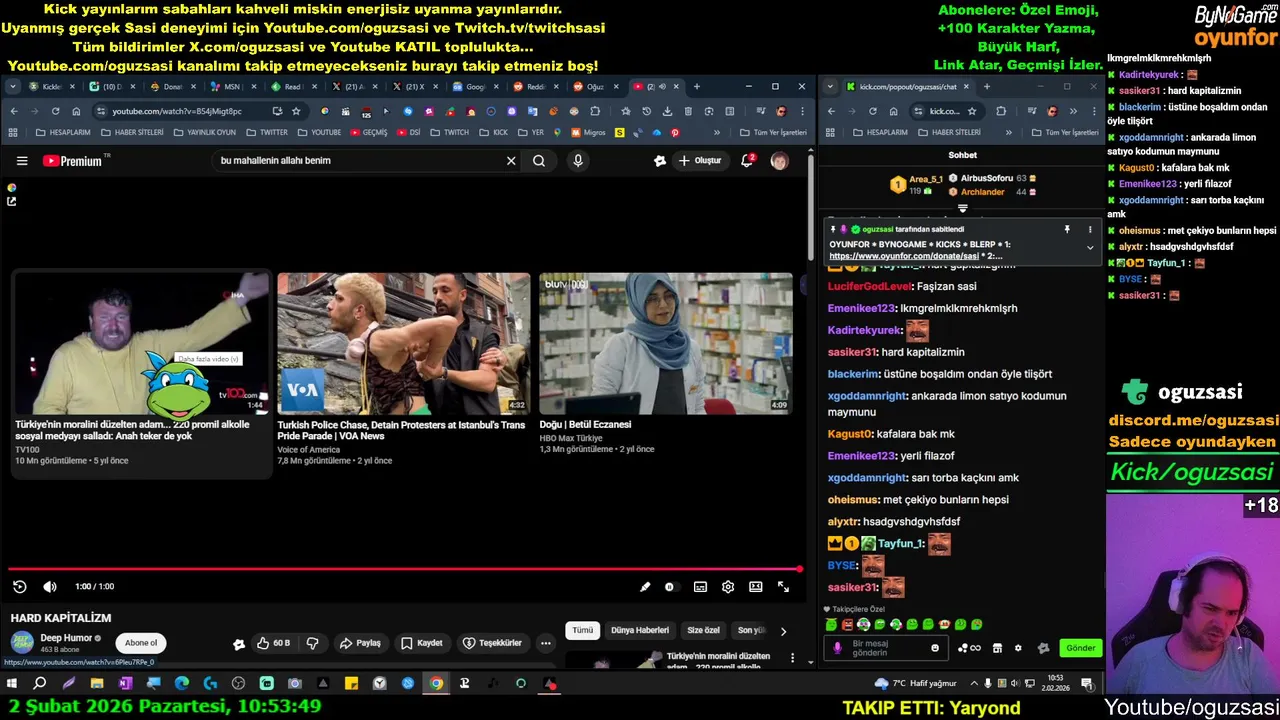Viewport: 1280px width, 720px height.
Task: Save video with Kaydet button
Action: [x=421, y=643]
